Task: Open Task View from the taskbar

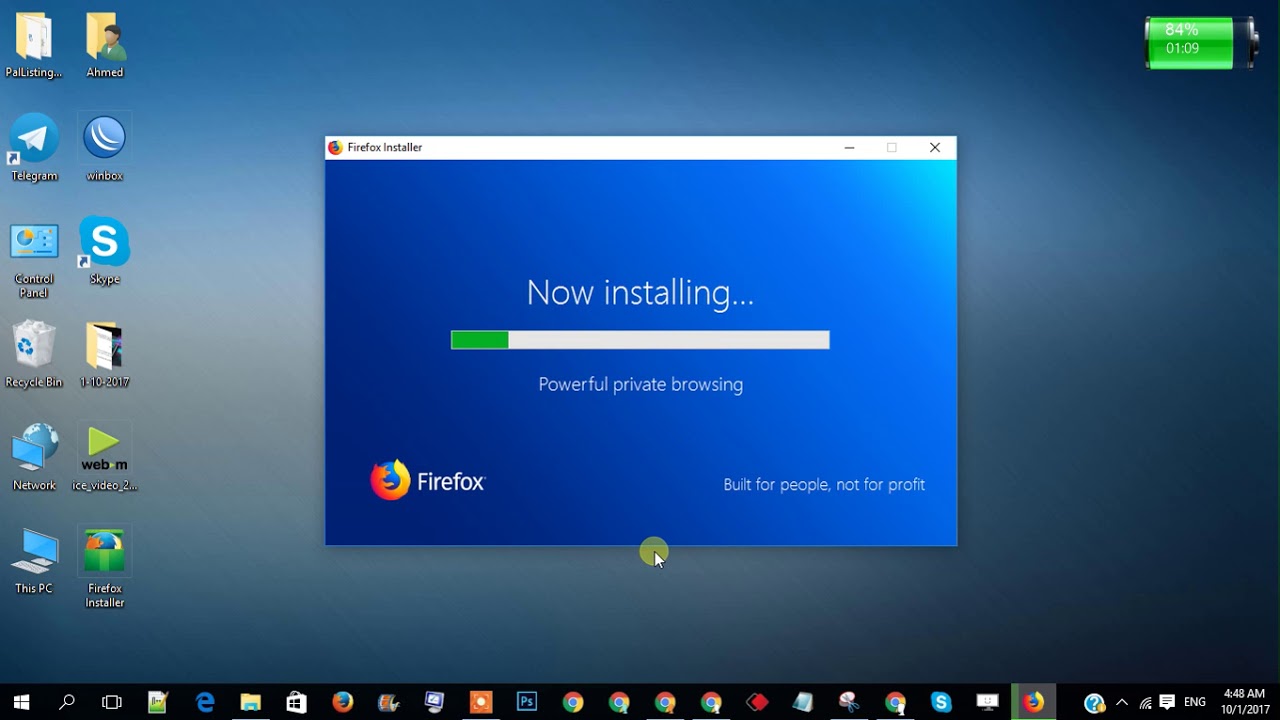Action: (112, 702)
